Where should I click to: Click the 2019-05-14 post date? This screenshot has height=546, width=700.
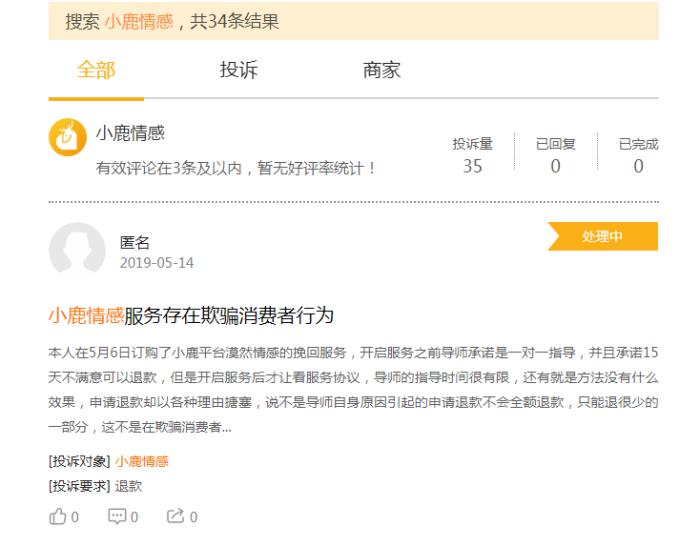tap(157, 263)
